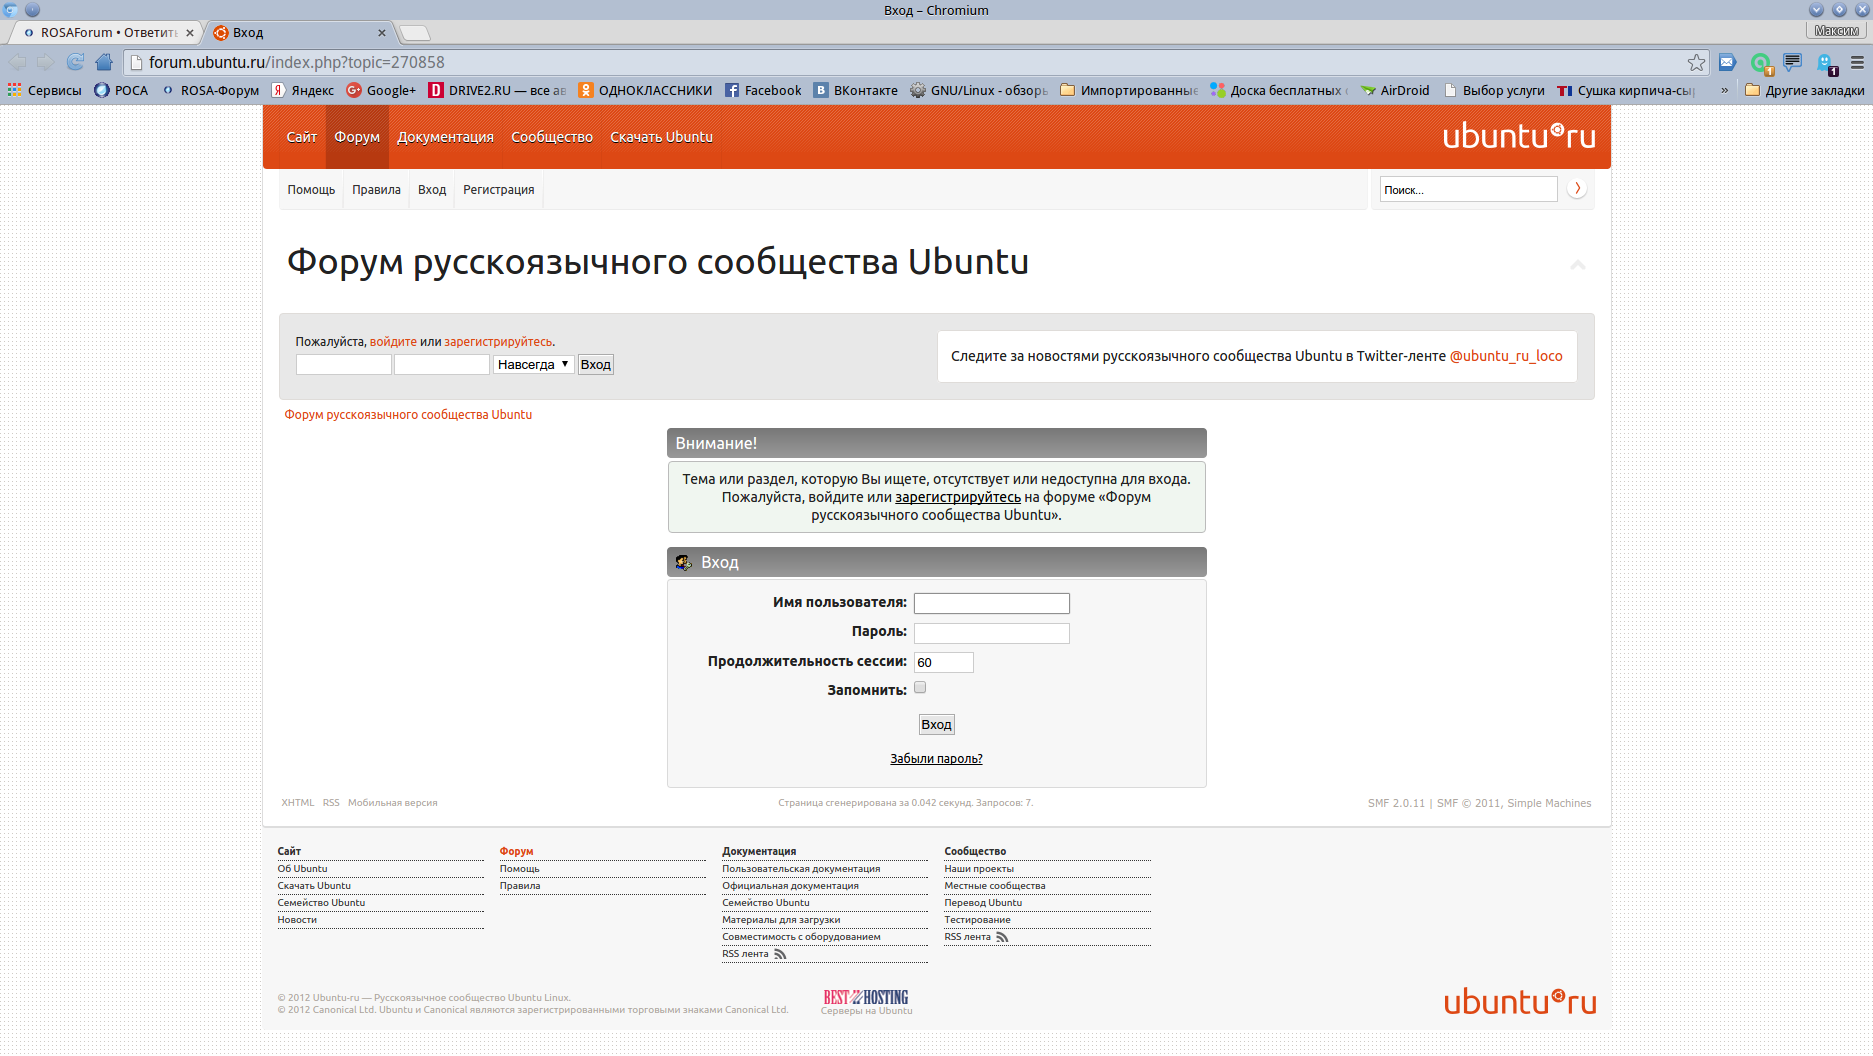1873x1056 pixels.
Task: Open the Наши проекты footer link
Action: (x=979, y=869)
